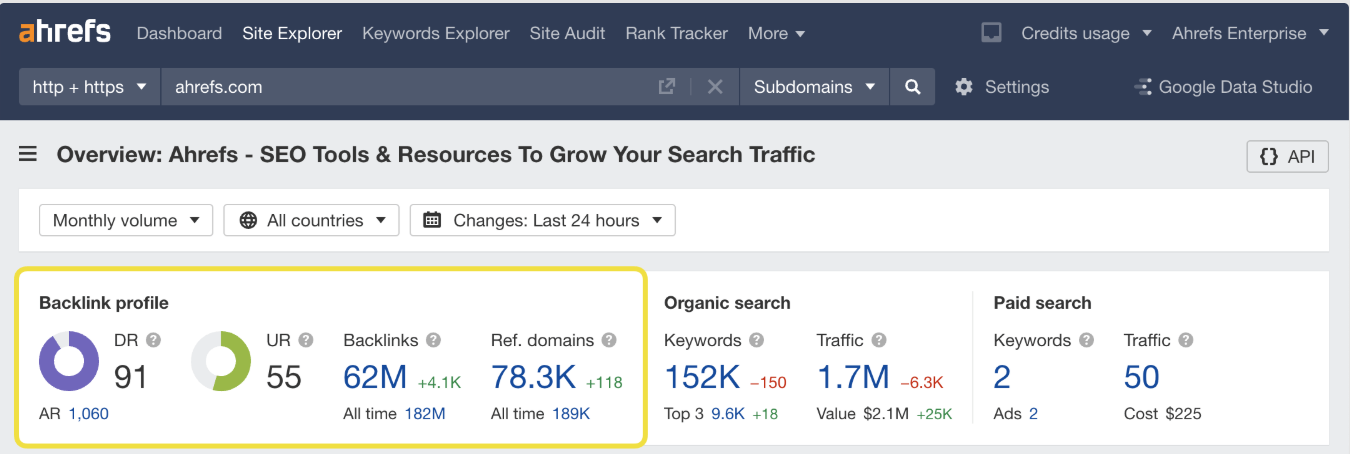The image size is (1350, 454).
Task: Click the Ahrefs logo
Action: click(65, 32)
